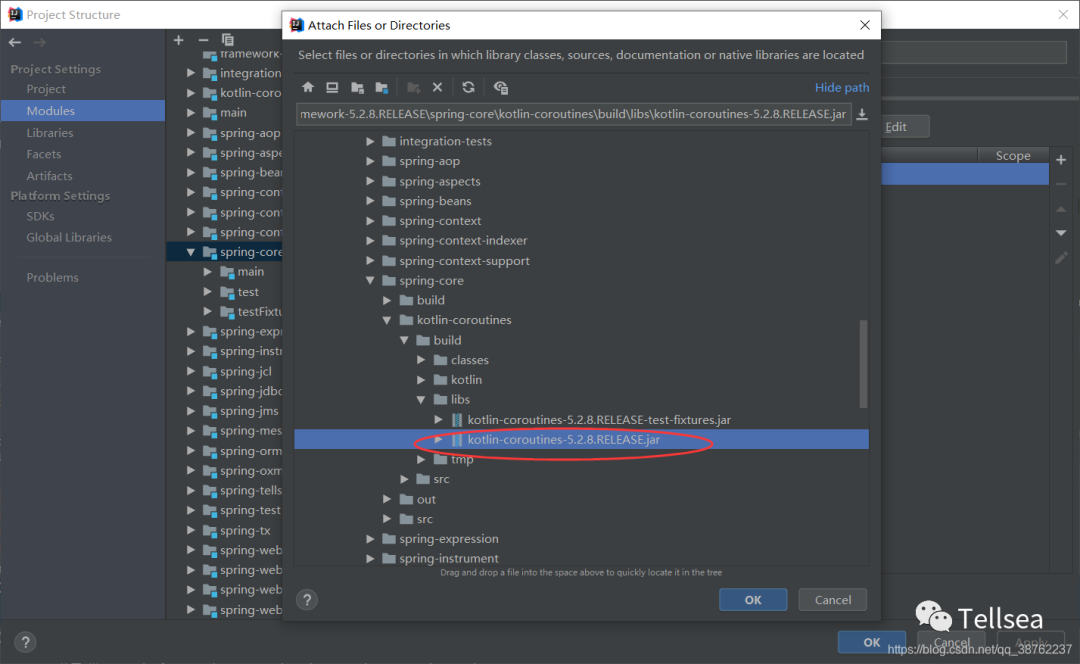Open Problems section
This screenshot has width=1080, height=664.
52,278
